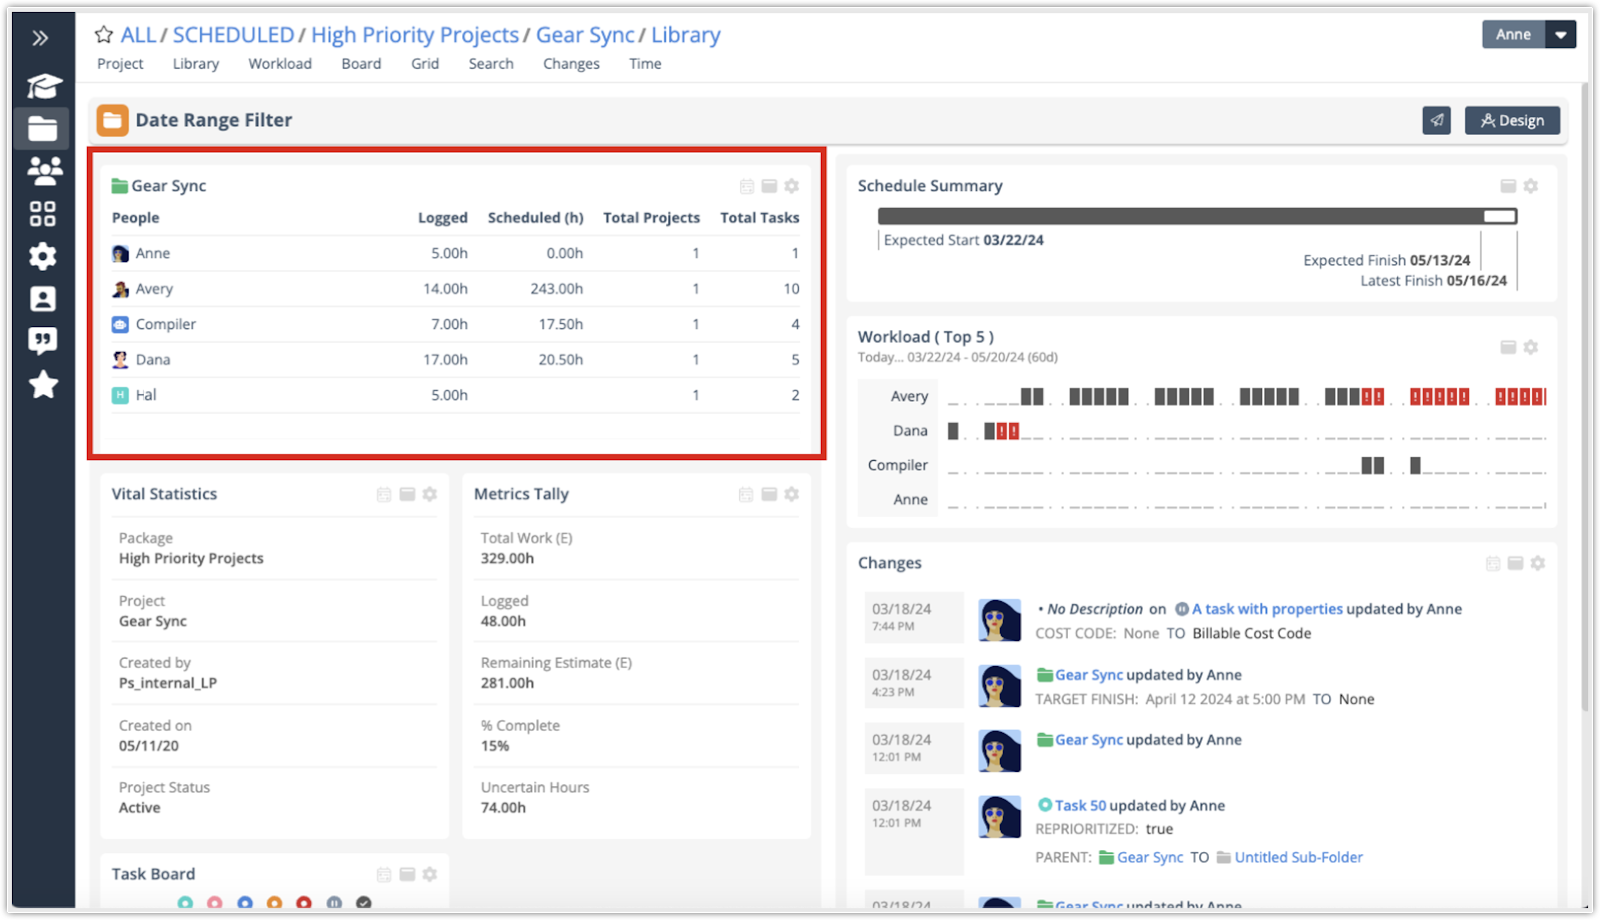The height and width of the screenshot is (920, 1600).
Task: Open the Anne user dropdown arrow
Action: 1560,34
